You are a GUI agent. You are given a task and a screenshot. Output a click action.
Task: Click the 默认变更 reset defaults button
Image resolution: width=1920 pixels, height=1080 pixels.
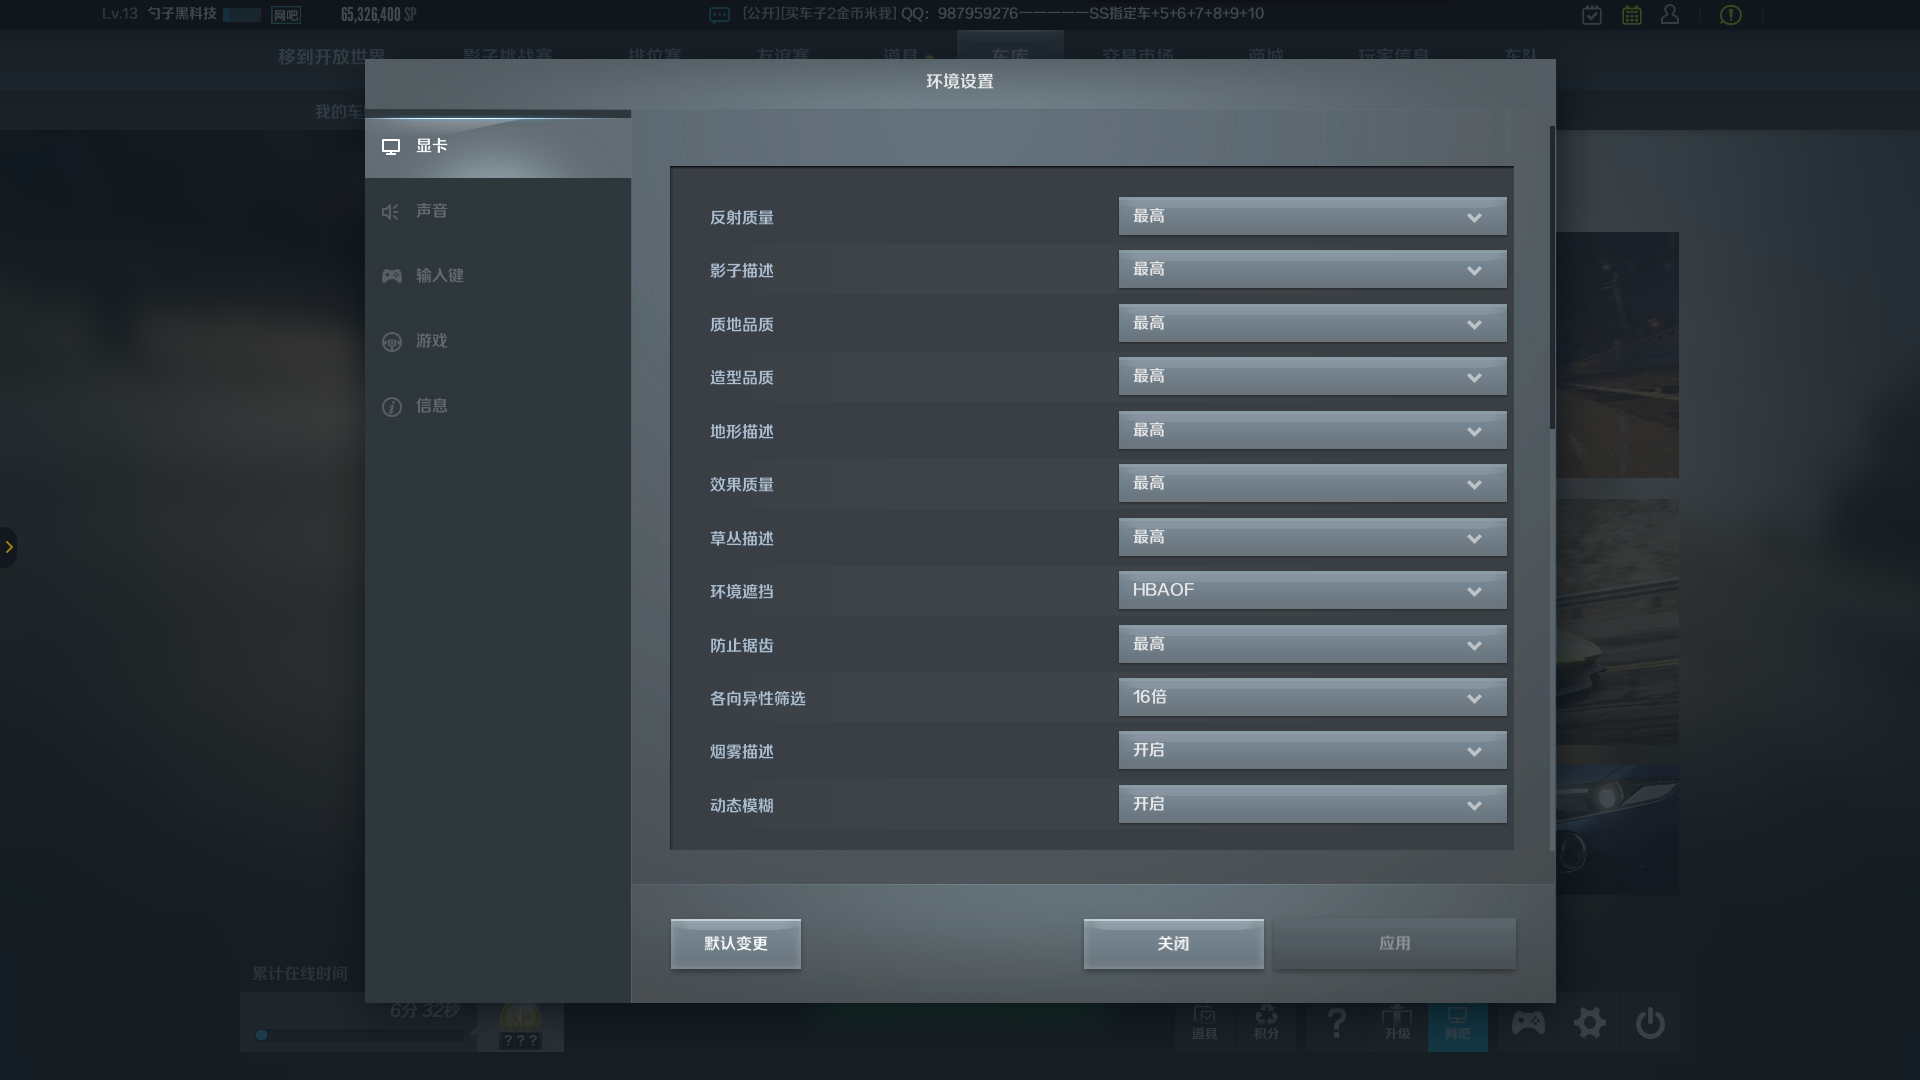click(735, 944)
